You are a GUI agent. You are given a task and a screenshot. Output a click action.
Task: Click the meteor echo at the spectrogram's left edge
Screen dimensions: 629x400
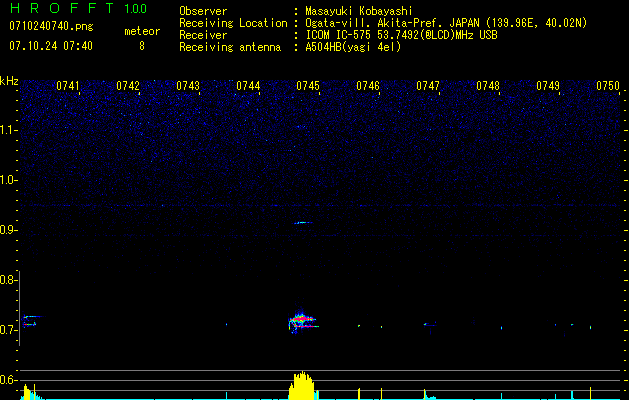pos(31,321)
